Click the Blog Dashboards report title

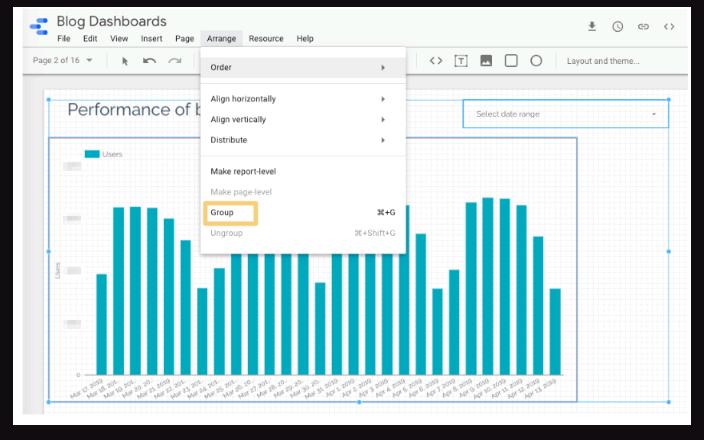111,21
